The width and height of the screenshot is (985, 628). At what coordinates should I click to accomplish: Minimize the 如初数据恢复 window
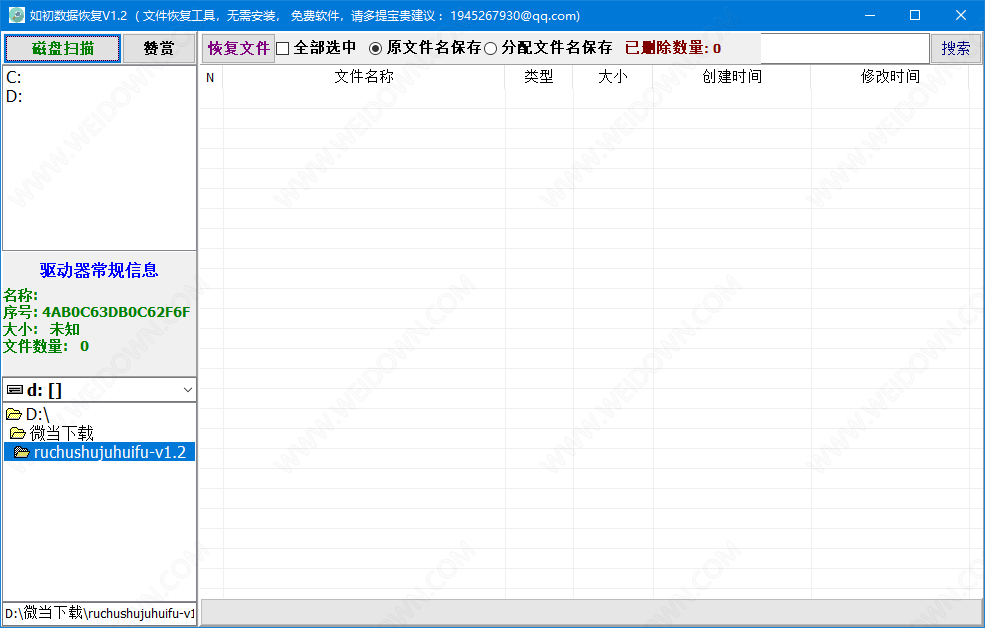tap(869, 15)
